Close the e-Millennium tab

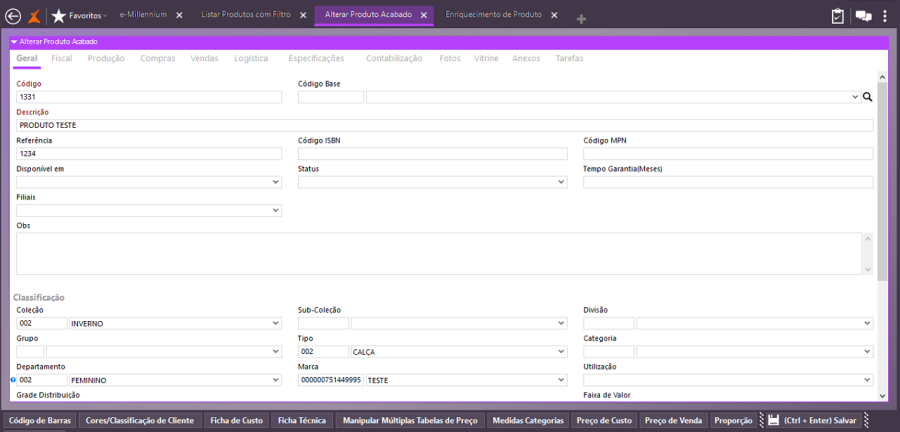(x=179, y=15)
